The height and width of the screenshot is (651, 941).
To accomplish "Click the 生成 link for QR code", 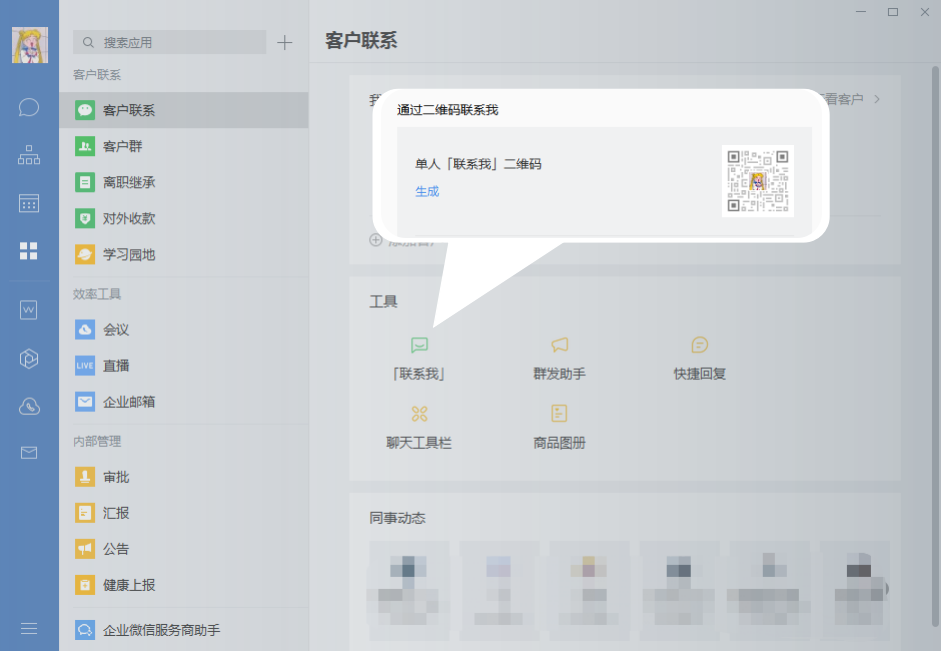I will pyautogui.click(x=427, y=191).
